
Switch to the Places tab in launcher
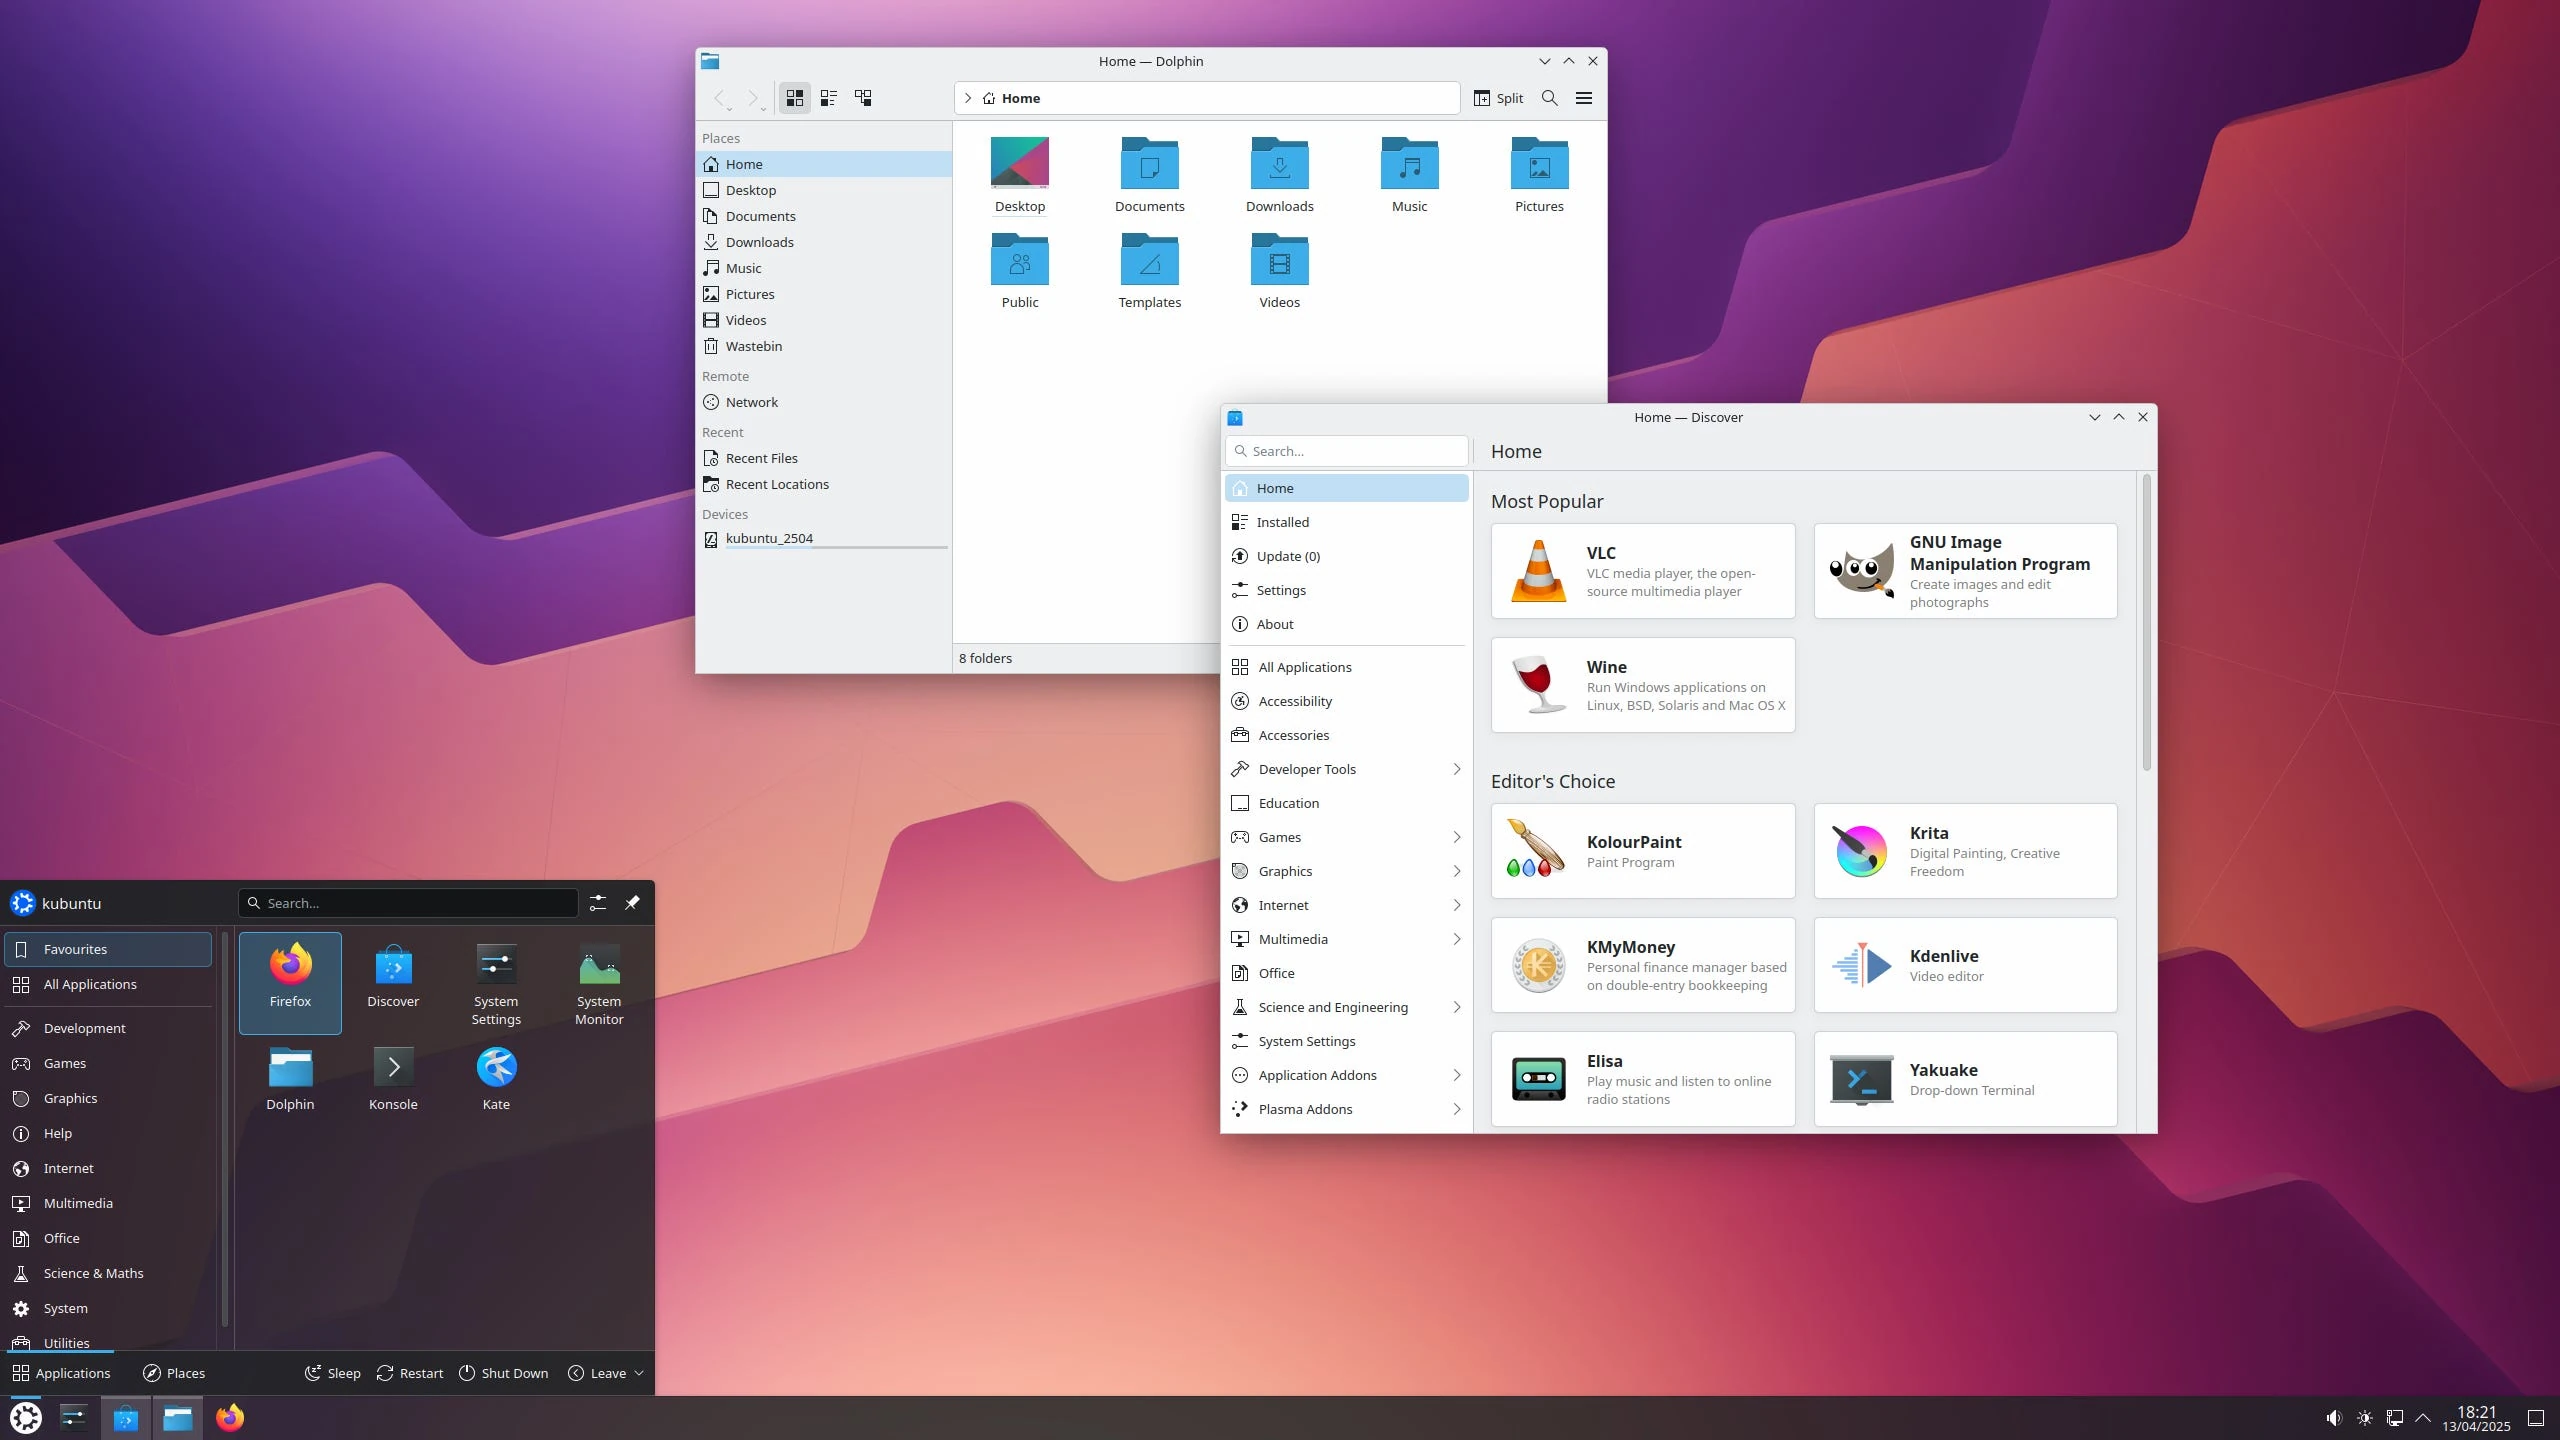click(174, 1373)
